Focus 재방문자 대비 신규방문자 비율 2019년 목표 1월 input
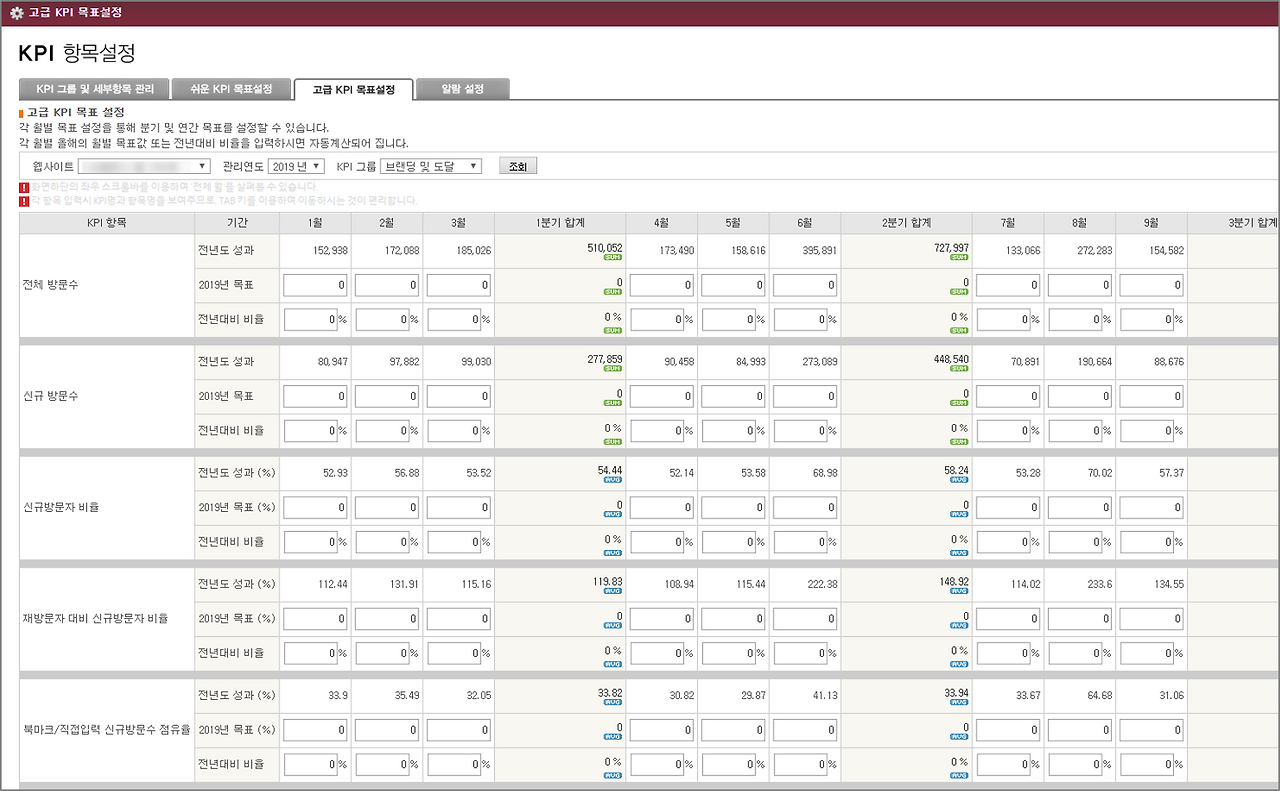 pos(316,619)
